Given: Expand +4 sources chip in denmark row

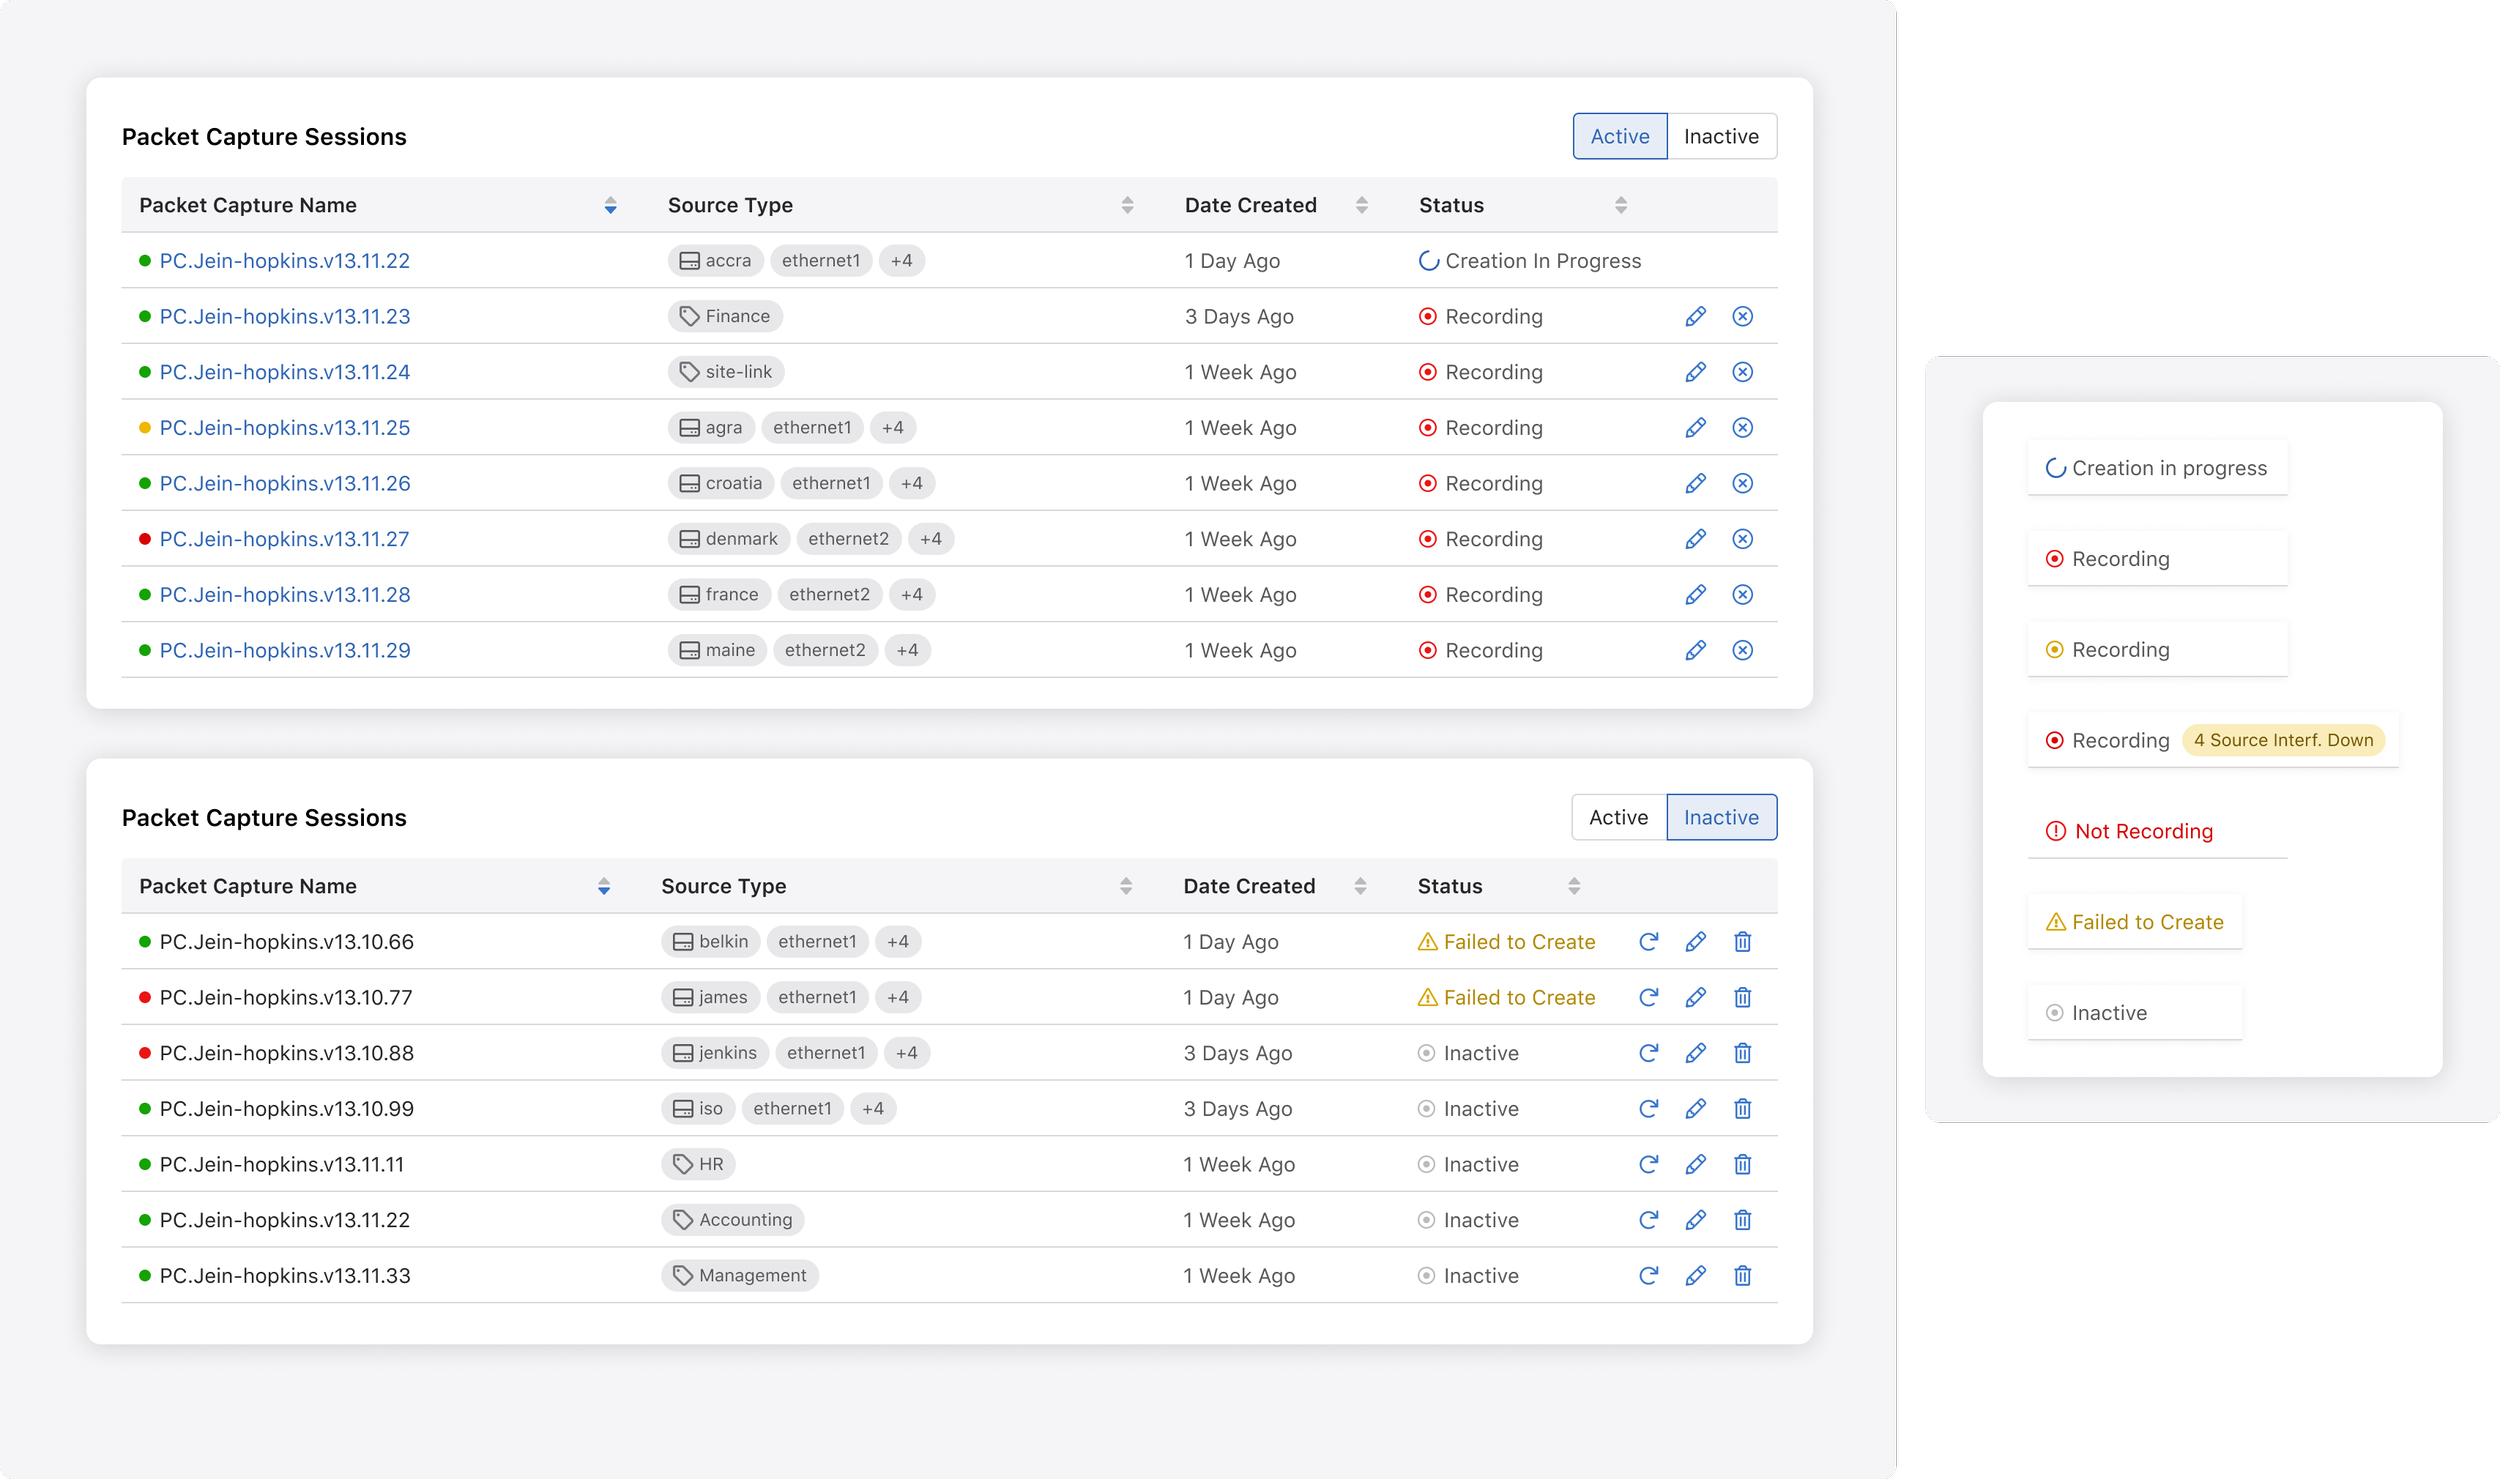Looking at the screenshot, I should coord(930,539).
